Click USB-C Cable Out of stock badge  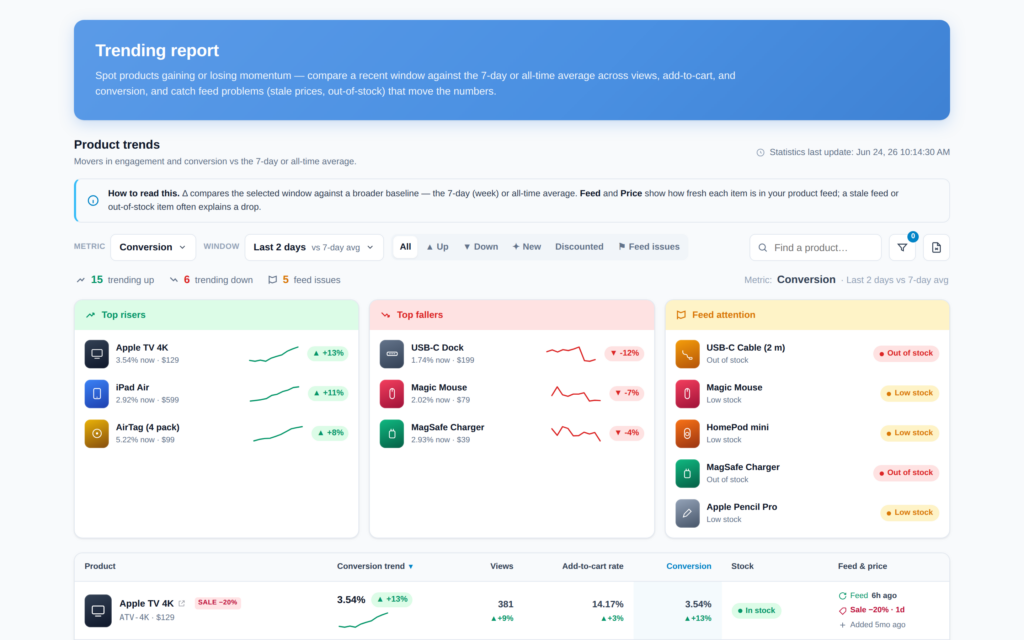coord(906,353)
